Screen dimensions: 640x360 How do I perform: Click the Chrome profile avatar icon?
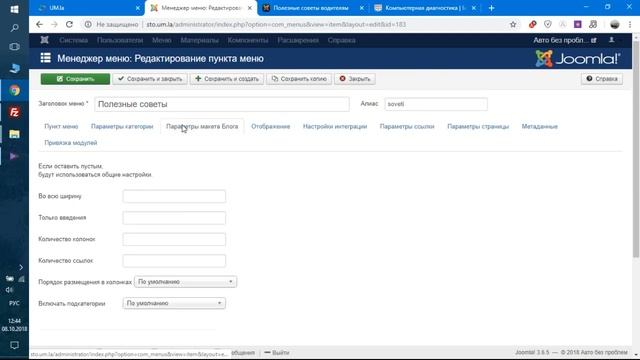pyautogui.click(x=615, y=24)
